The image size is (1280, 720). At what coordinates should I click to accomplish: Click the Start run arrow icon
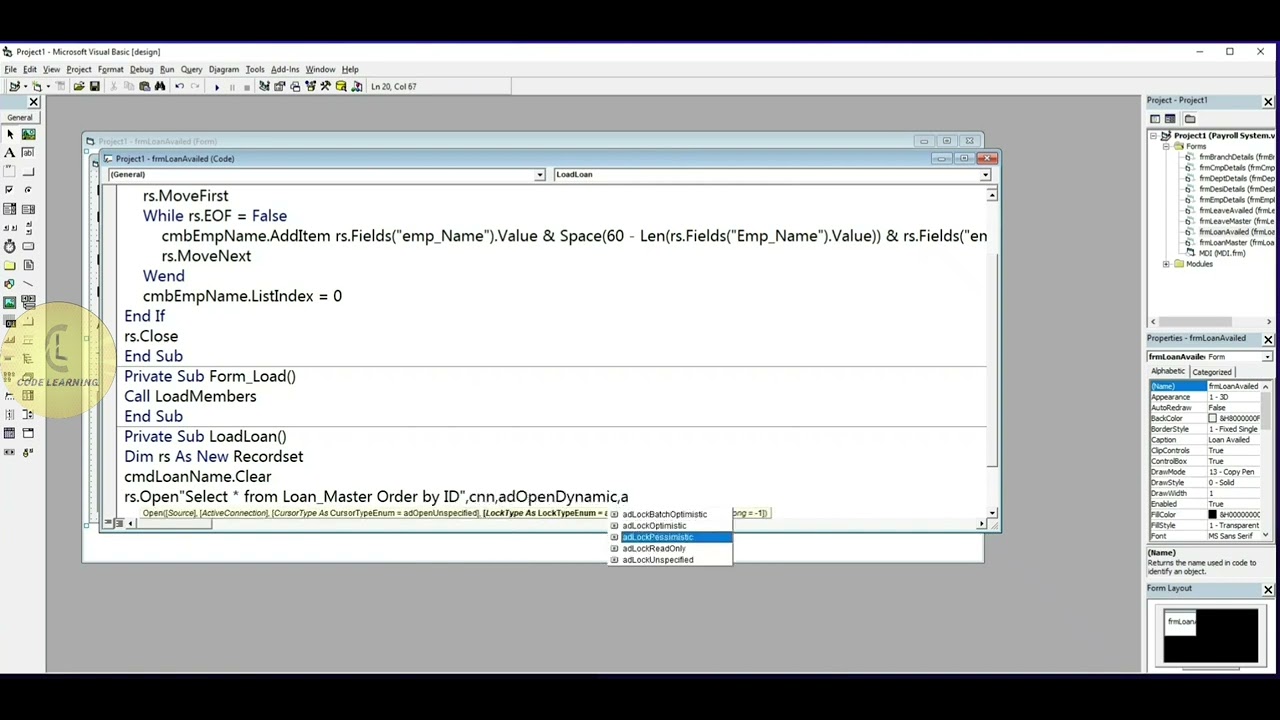217,87
